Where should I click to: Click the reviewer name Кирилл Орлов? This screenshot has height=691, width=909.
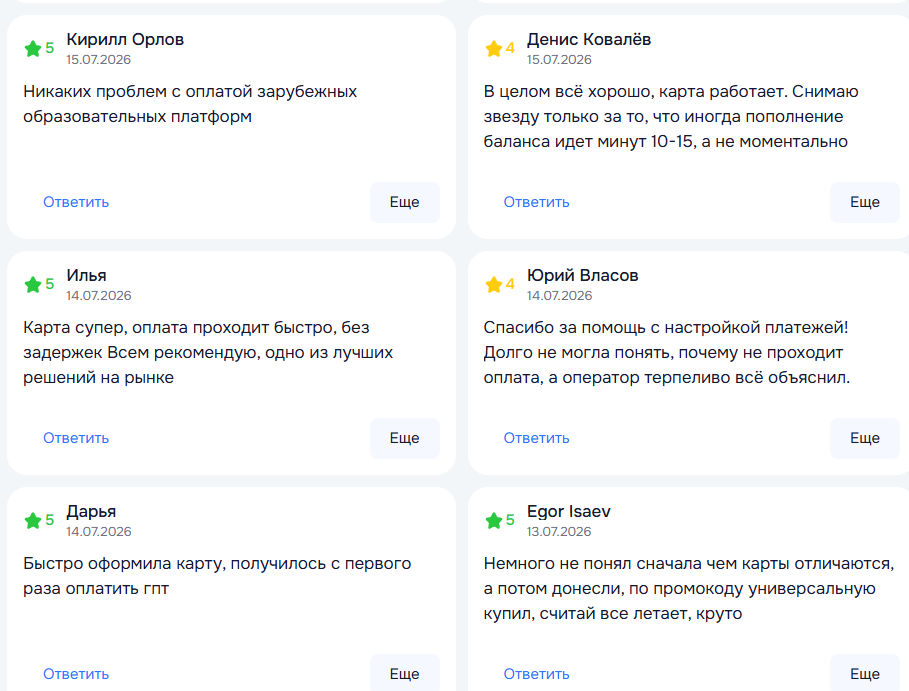[125, 39]
